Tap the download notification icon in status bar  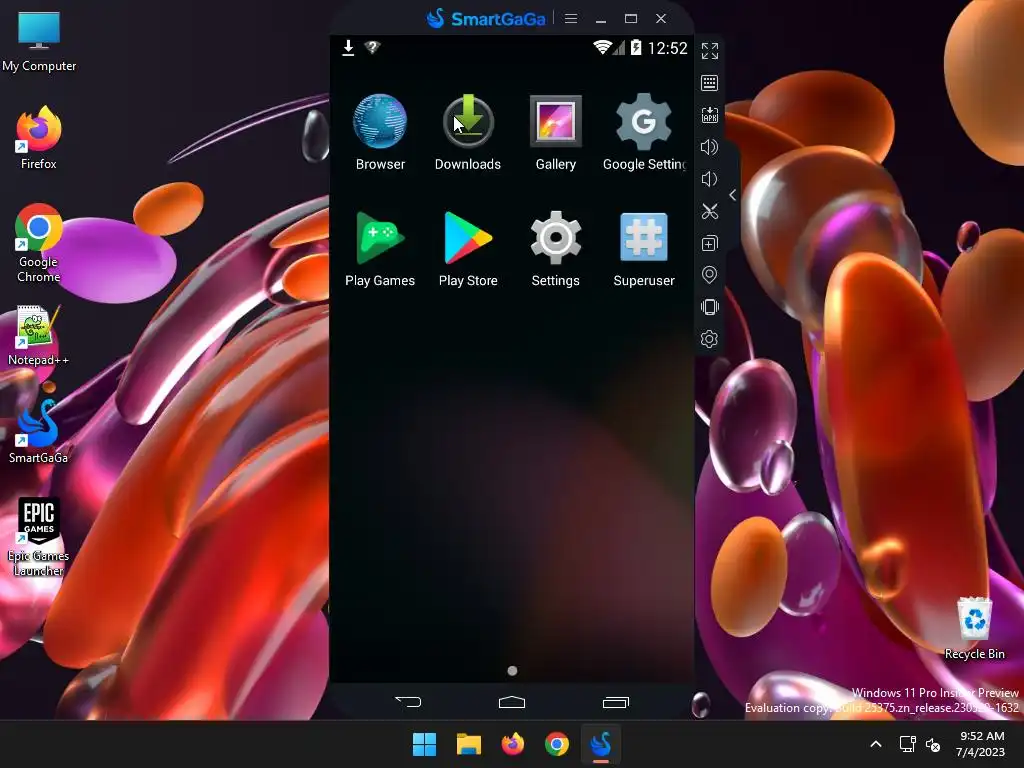pyautogui.click(x=348, y=48)
